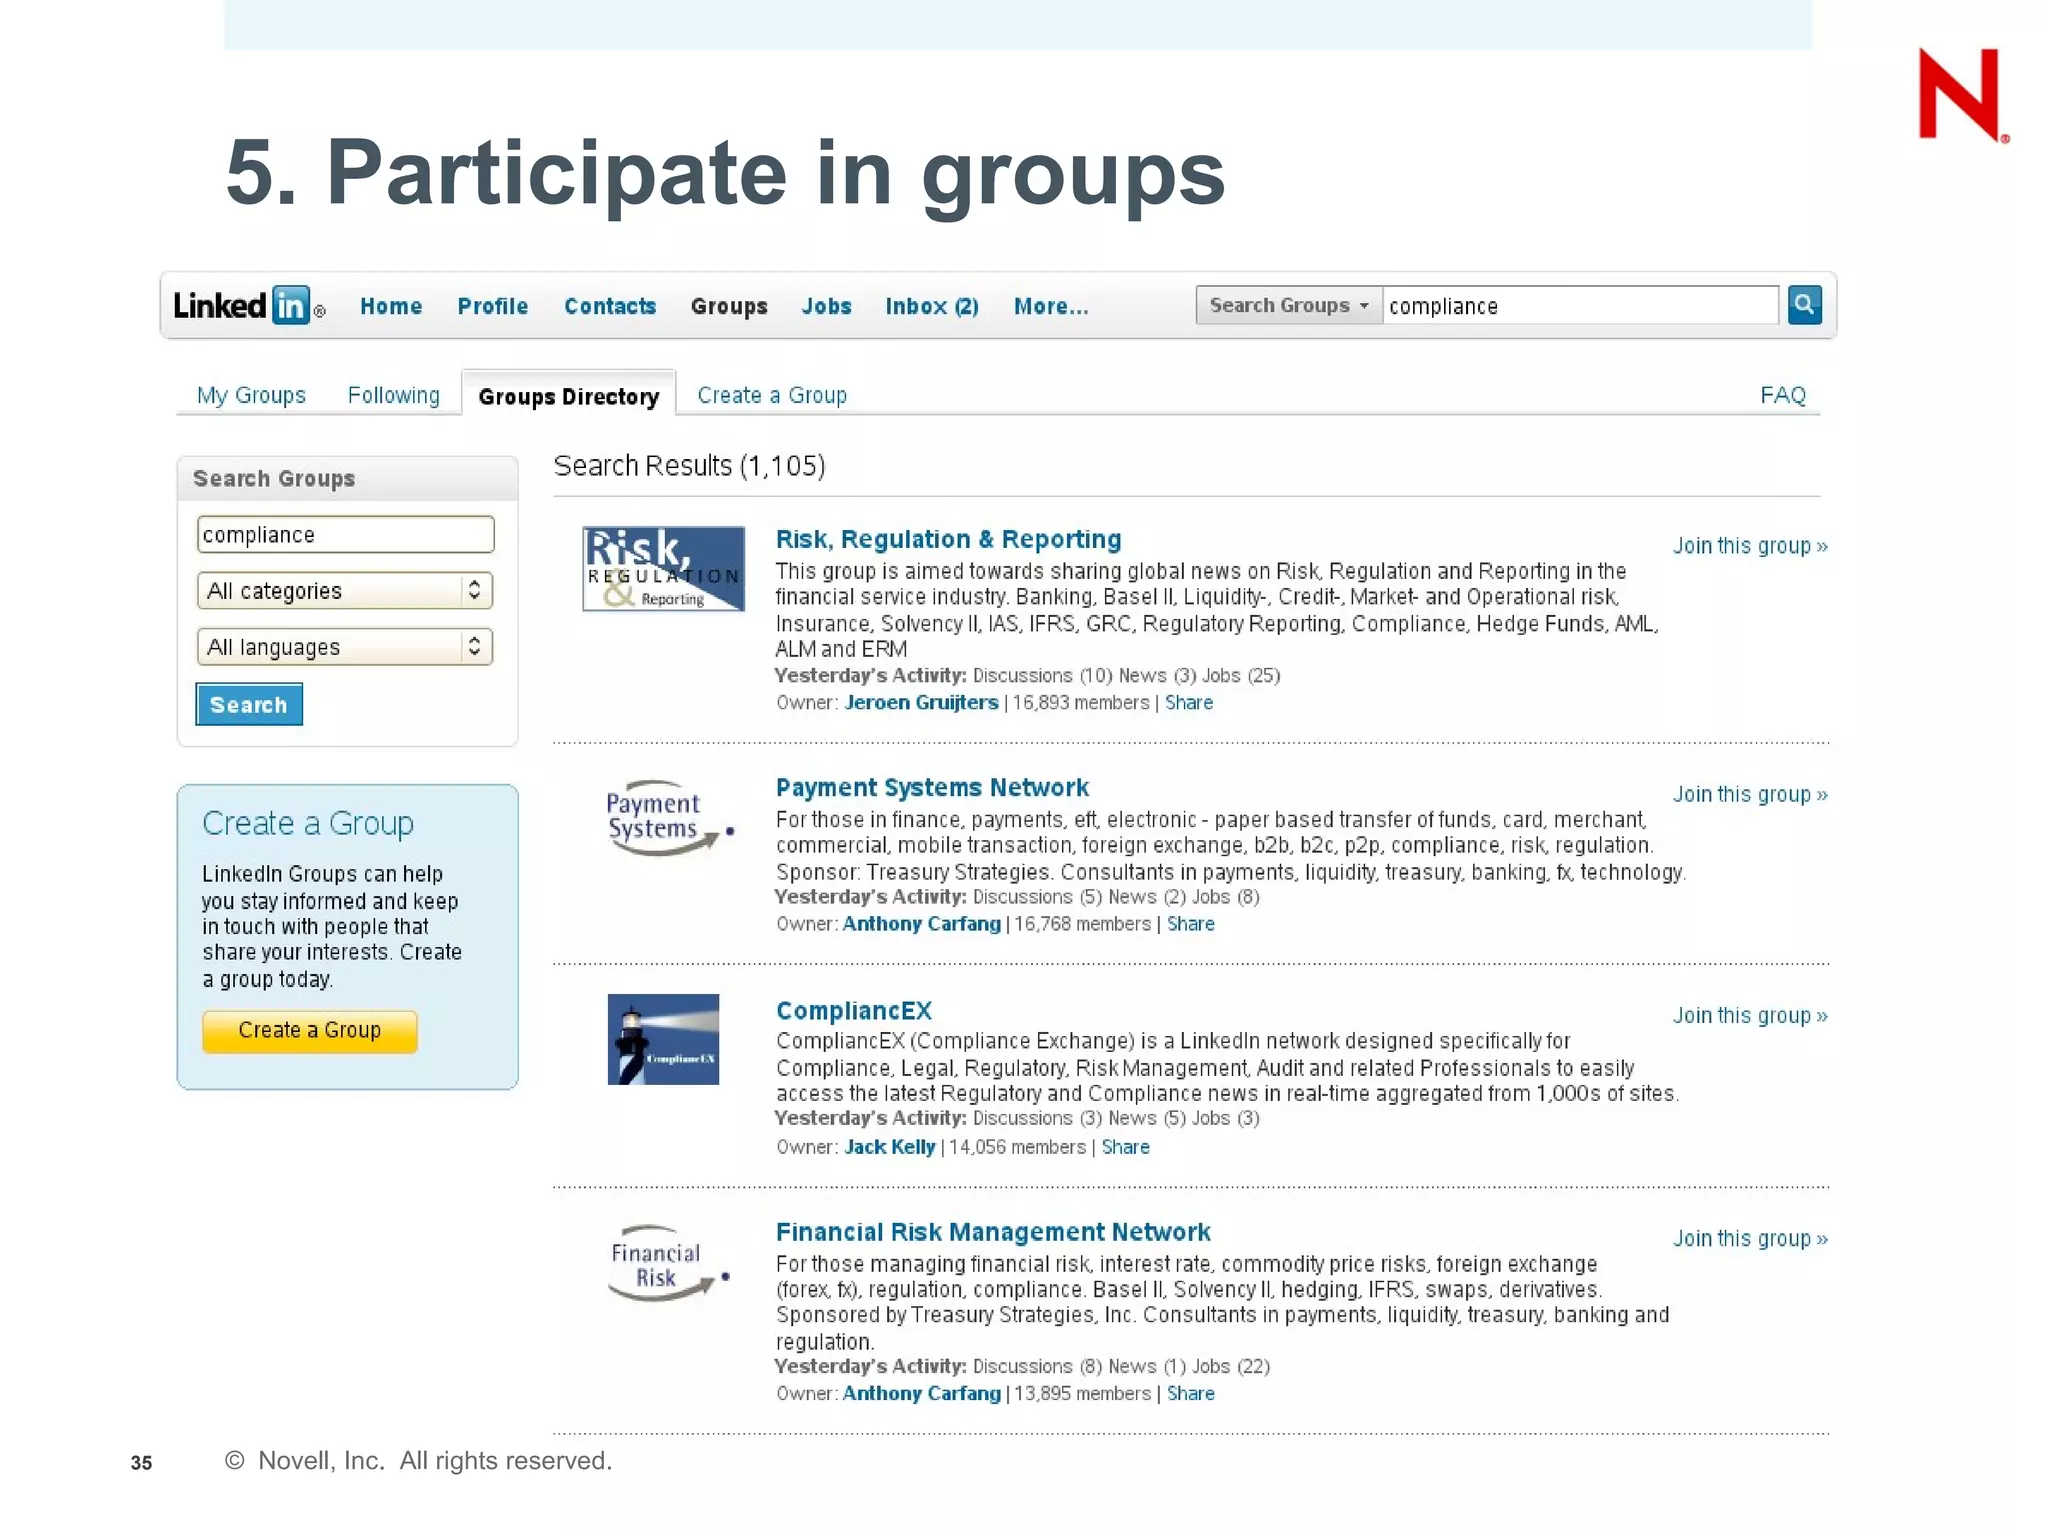Share the Financial Risk Management Network group
The image size is (2048, 1536).
[x=1191, y=1393]
